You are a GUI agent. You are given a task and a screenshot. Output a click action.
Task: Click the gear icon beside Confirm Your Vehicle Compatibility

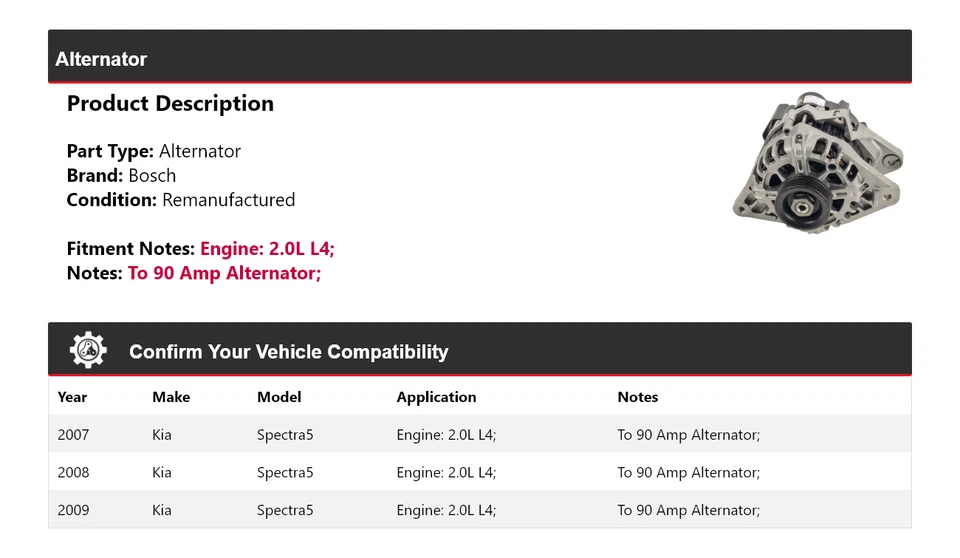pyautogui.click(x=88, y=350)
